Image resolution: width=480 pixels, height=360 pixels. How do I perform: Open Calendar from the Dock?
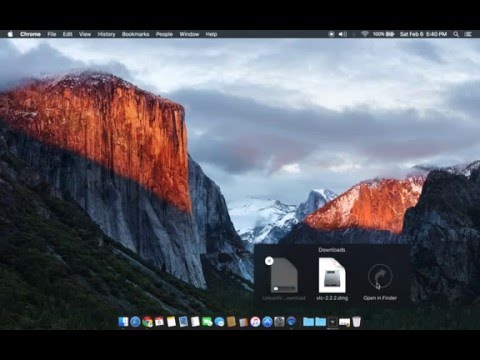pyautogui.click(x=159, y=322)
